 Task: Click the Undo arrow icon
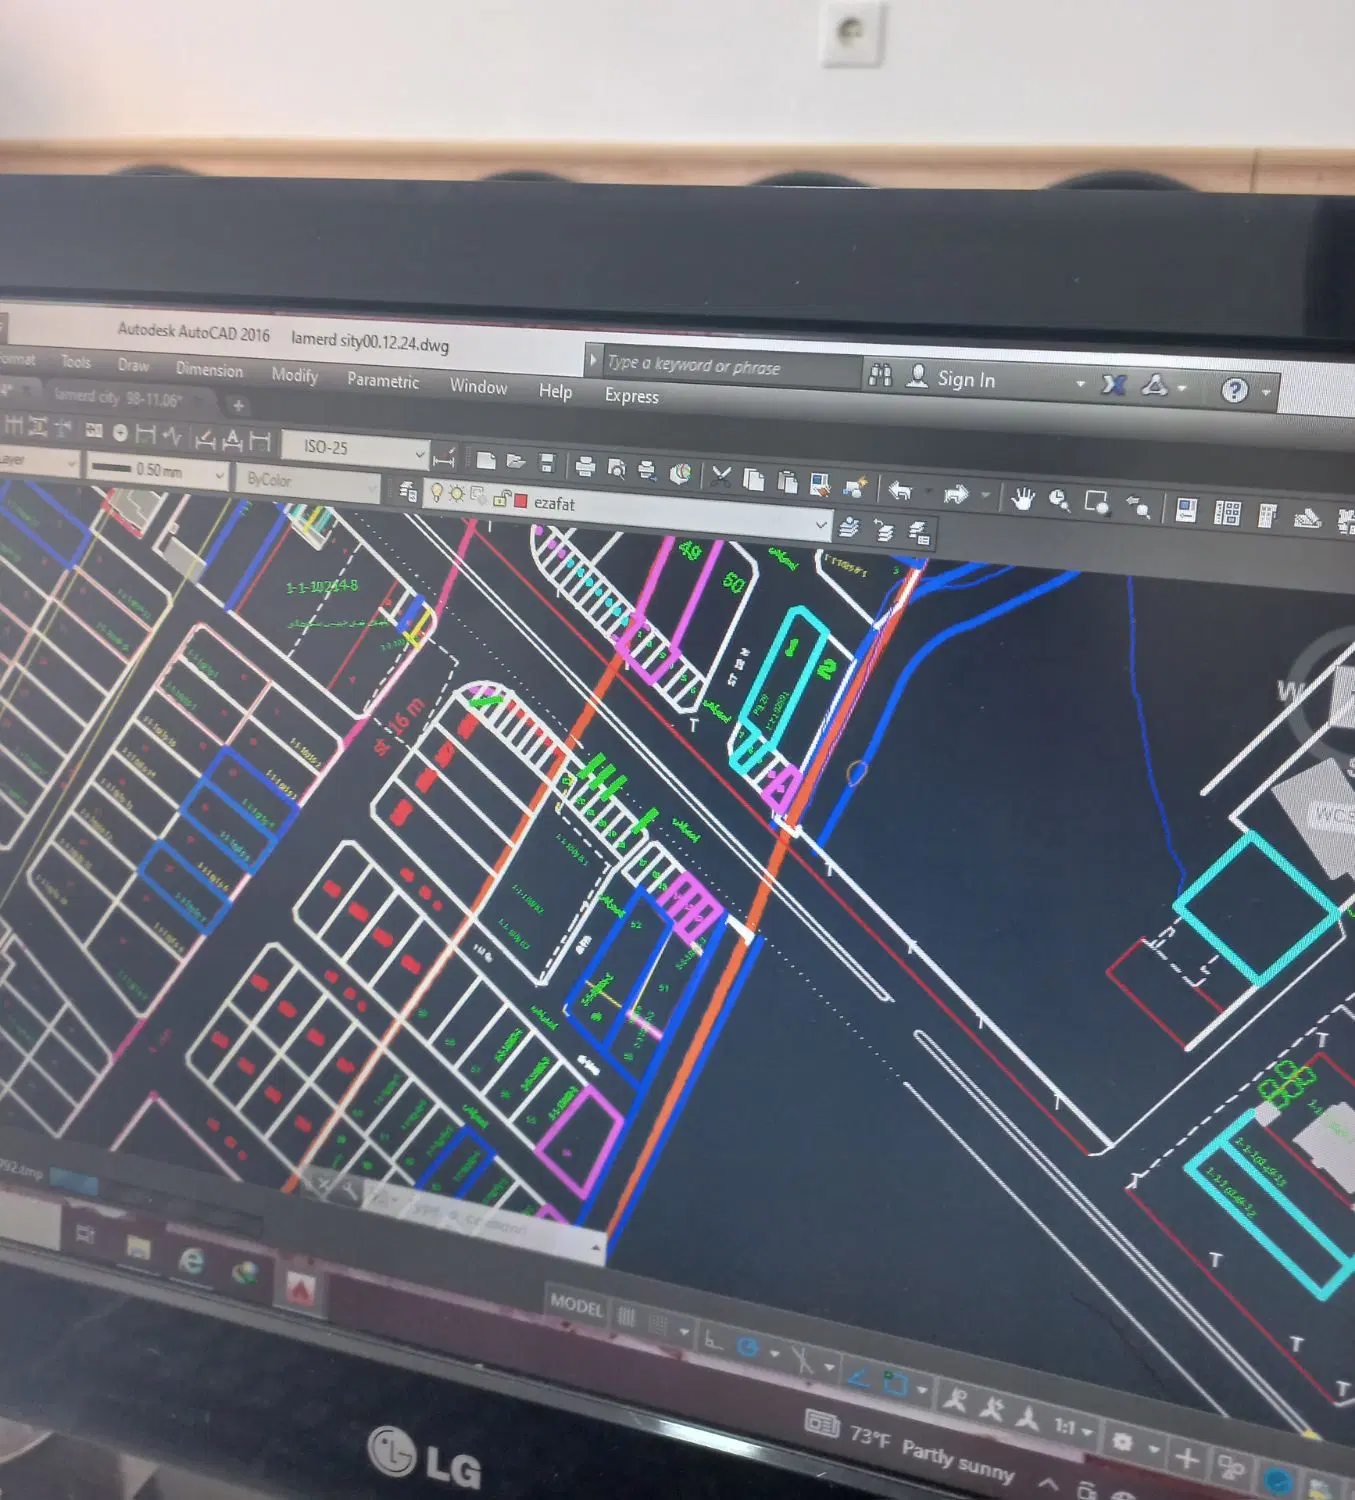coord(900,490)
